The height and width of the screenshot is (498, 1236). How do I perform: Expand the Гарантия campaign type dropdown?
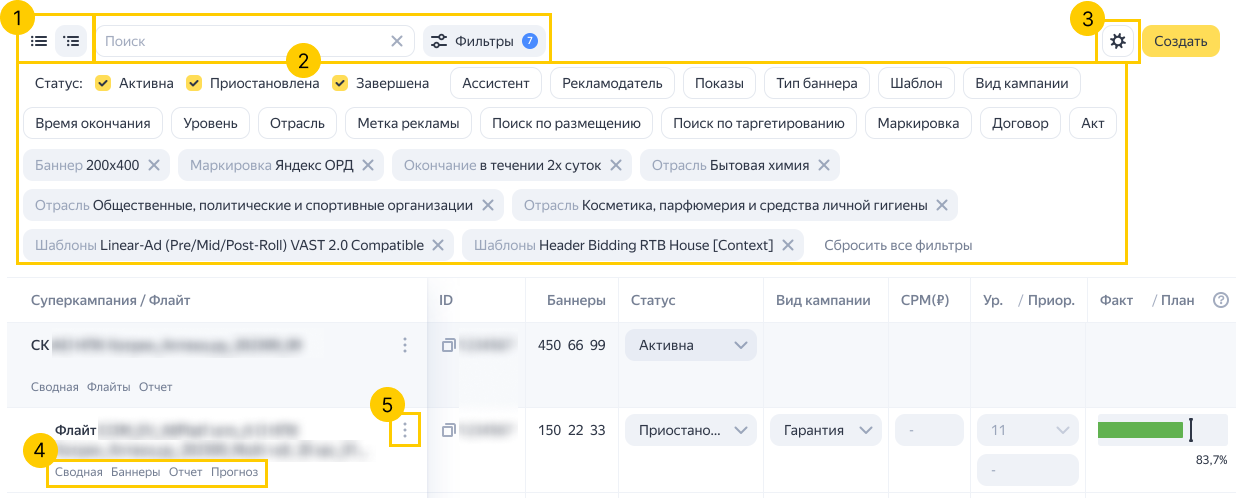click(825, 430)
